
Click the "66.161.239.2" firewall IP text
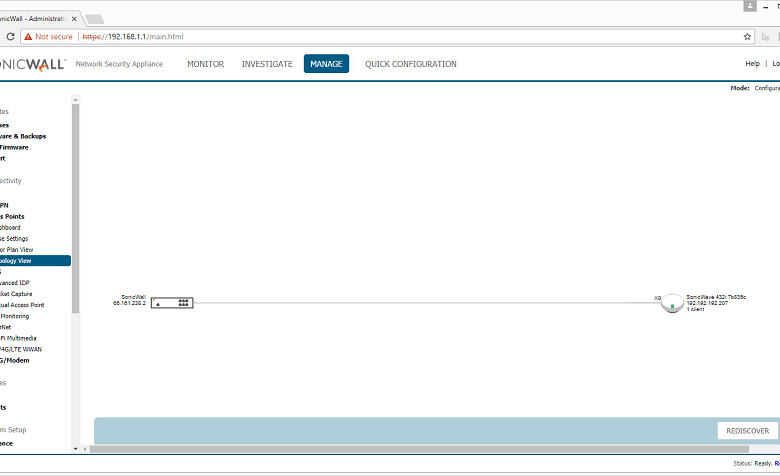129,303
